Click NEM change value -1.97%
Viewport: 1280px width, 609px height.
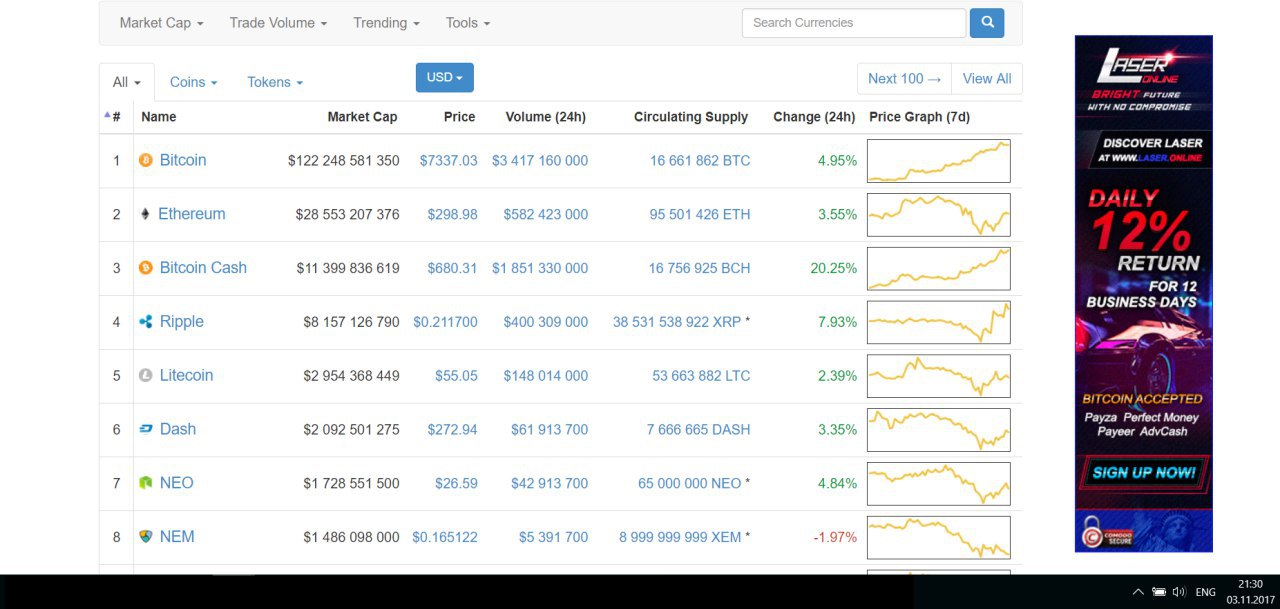tap(835, 538)
